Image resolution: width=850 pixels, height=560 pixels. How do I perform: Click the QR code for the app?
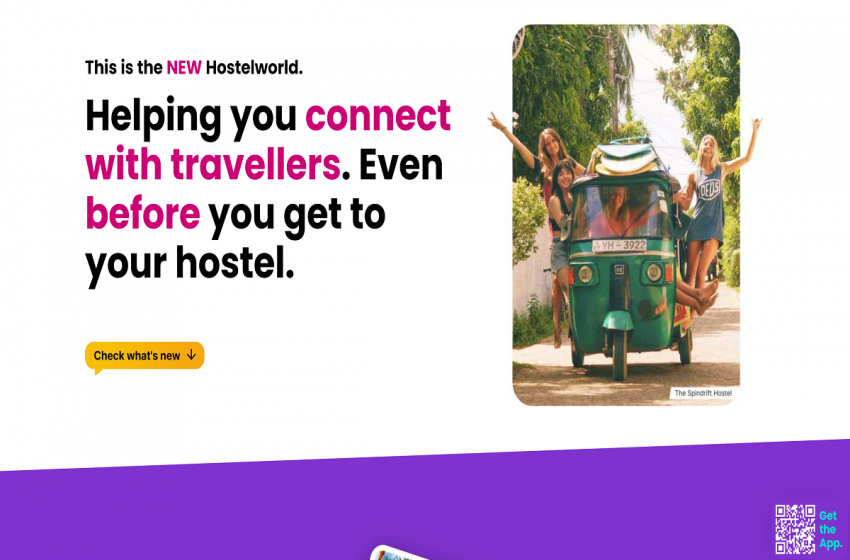pyautogui.click(x=795, y=529)
